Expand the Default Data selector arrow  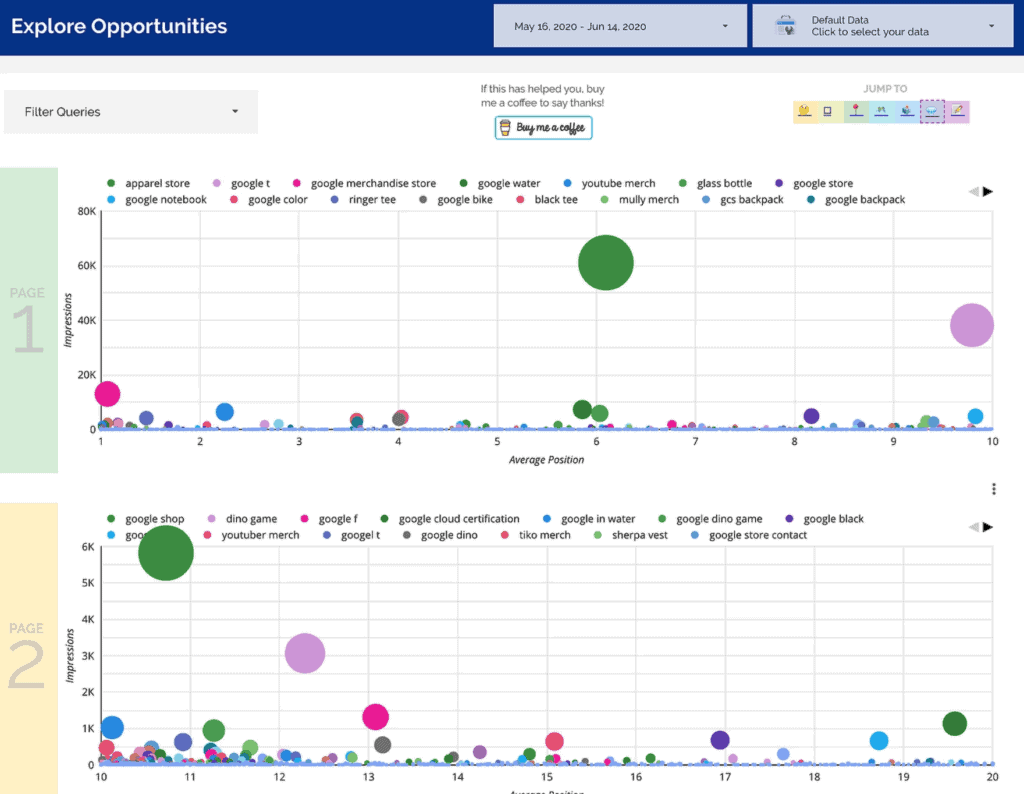point(991,26)
